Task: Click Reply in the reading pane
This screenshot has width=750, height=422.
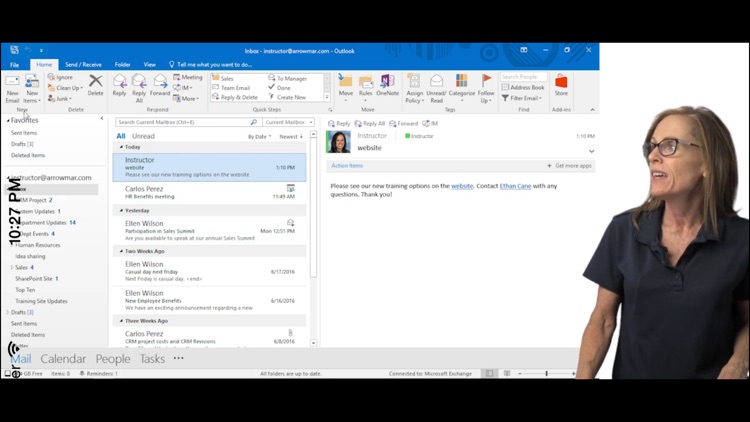Action: tap(339, 123)
